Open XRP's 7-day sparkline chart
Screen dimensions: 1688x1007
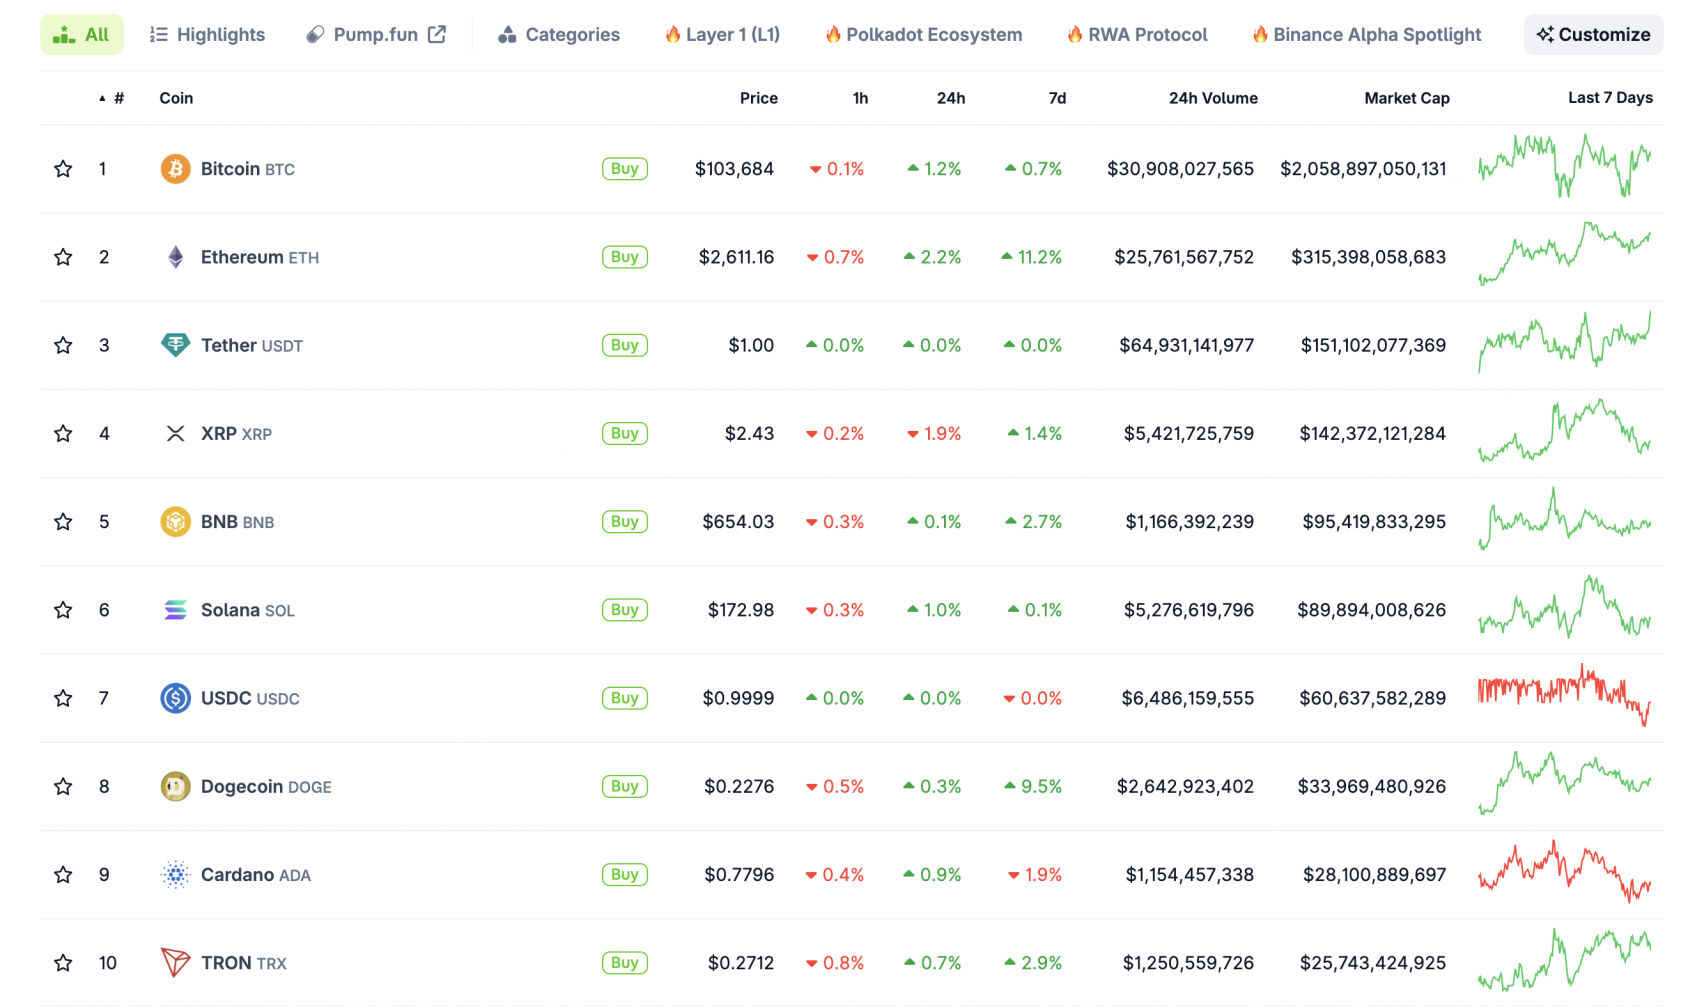1565,430
